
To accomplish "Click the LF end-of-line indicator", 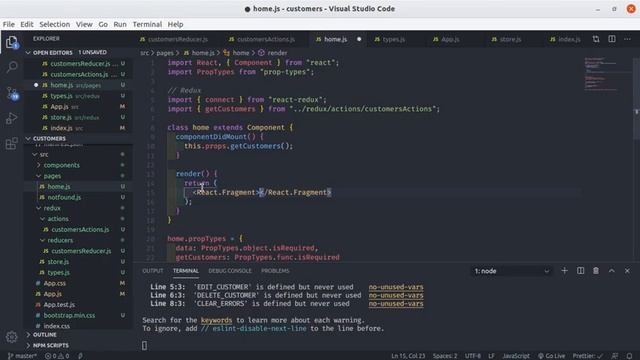I will [x=491, y=356].
